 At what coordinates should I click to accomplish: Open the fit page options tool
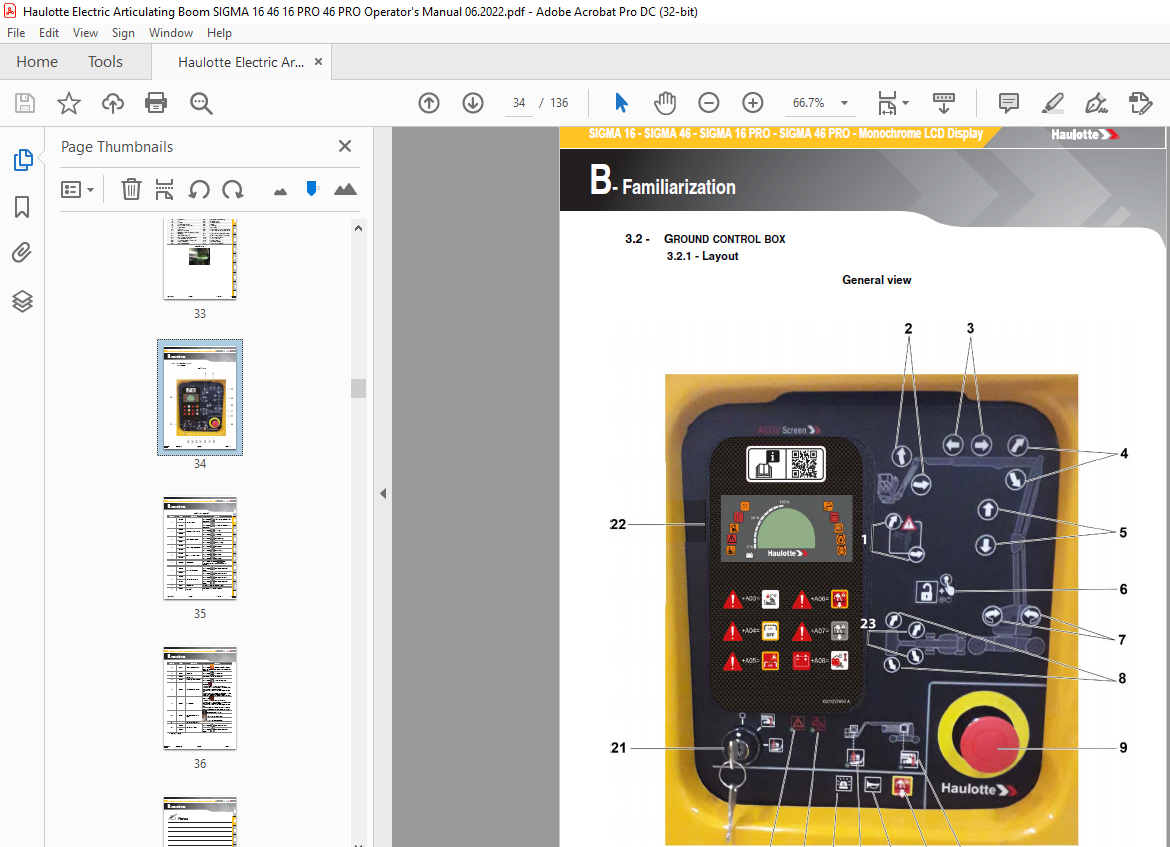pyautogui.click(x=886, y=103)
